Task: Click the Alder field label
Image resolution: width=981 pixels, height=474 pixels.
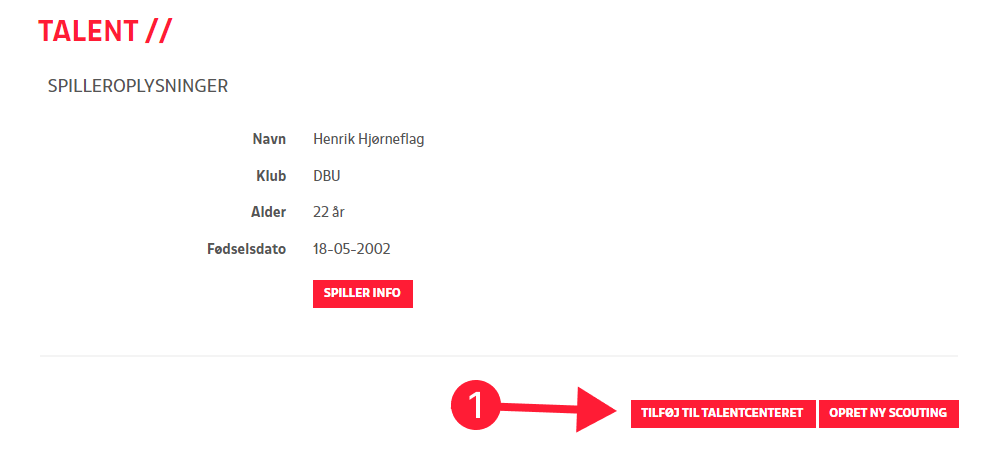Action: [x=268, y=212]
